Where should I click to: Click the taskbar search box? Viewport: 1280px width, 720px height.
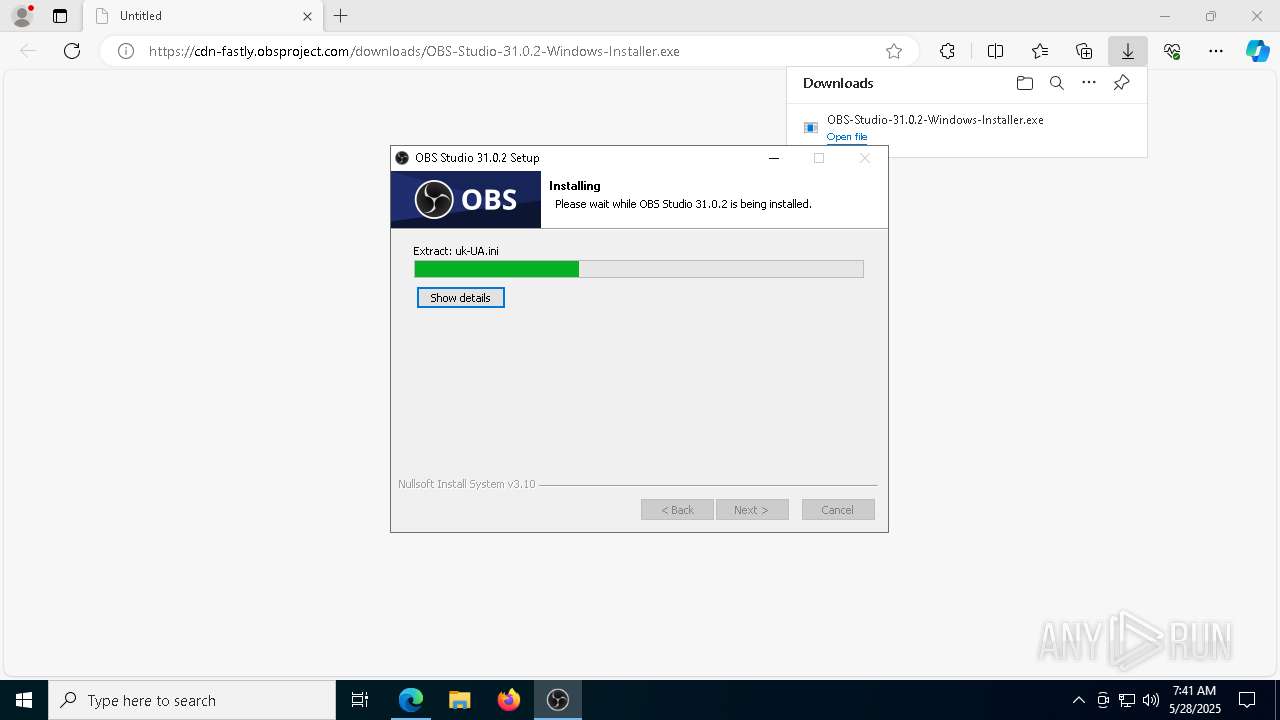pos(192,700)
